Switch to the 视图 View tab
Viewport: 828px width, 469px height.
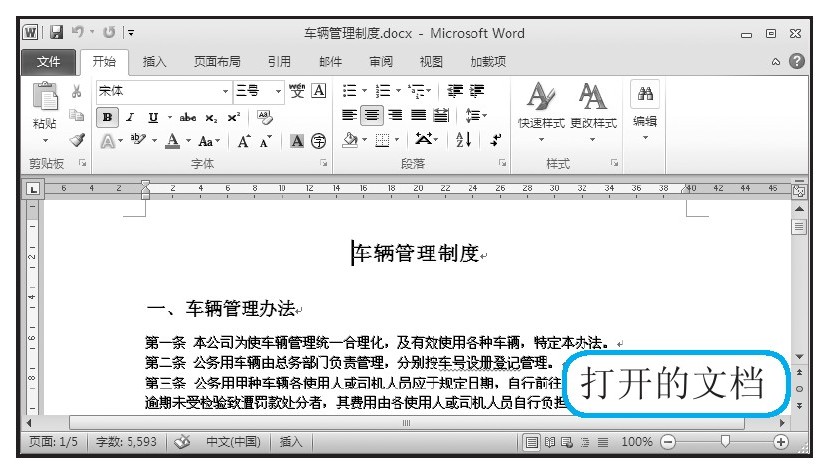(431, 62)
